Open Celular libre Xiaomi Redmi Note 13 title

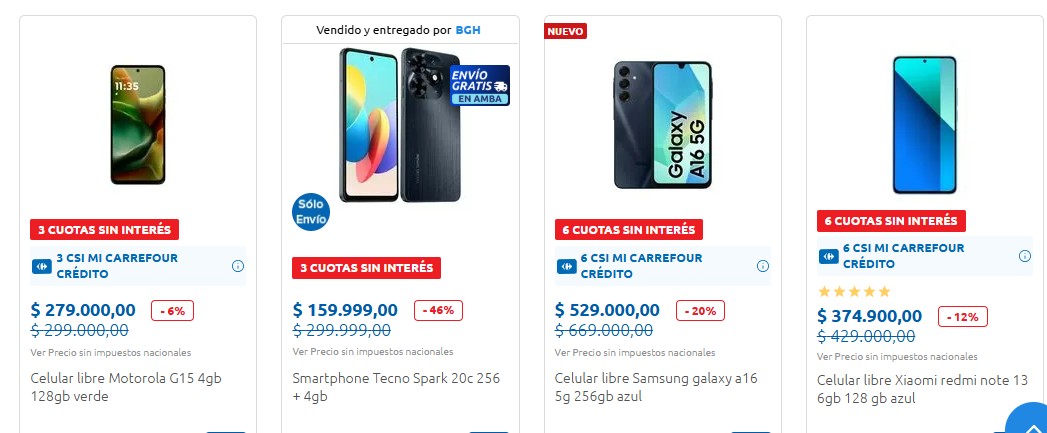coord(922,389)
